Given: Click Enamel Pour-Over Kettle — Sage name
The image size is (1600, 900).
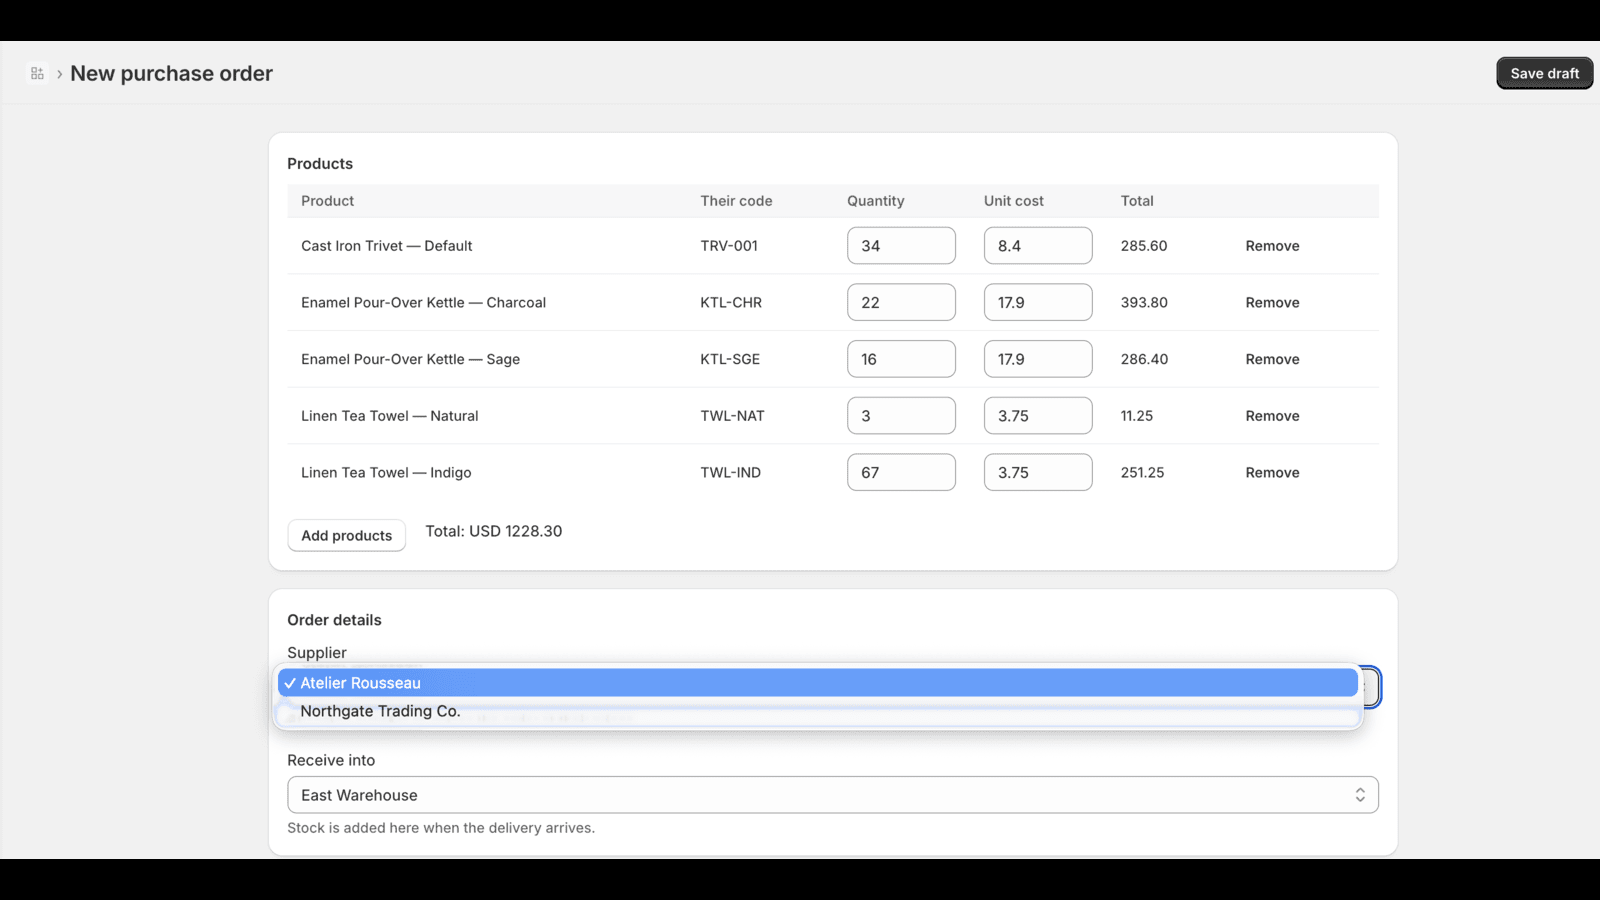Looking at the screenshot, I should [x=410, y=359].
